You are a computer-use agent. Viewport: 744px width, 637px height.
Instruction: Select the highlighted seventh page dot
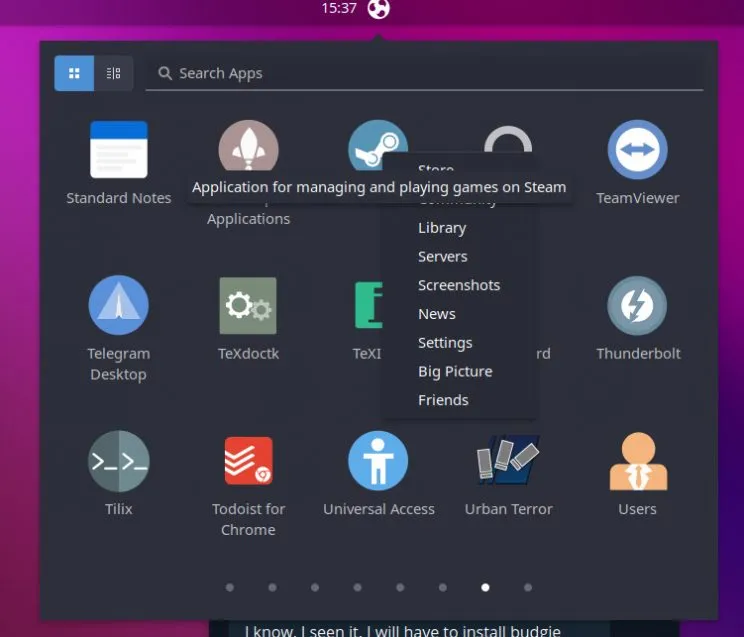485,588
